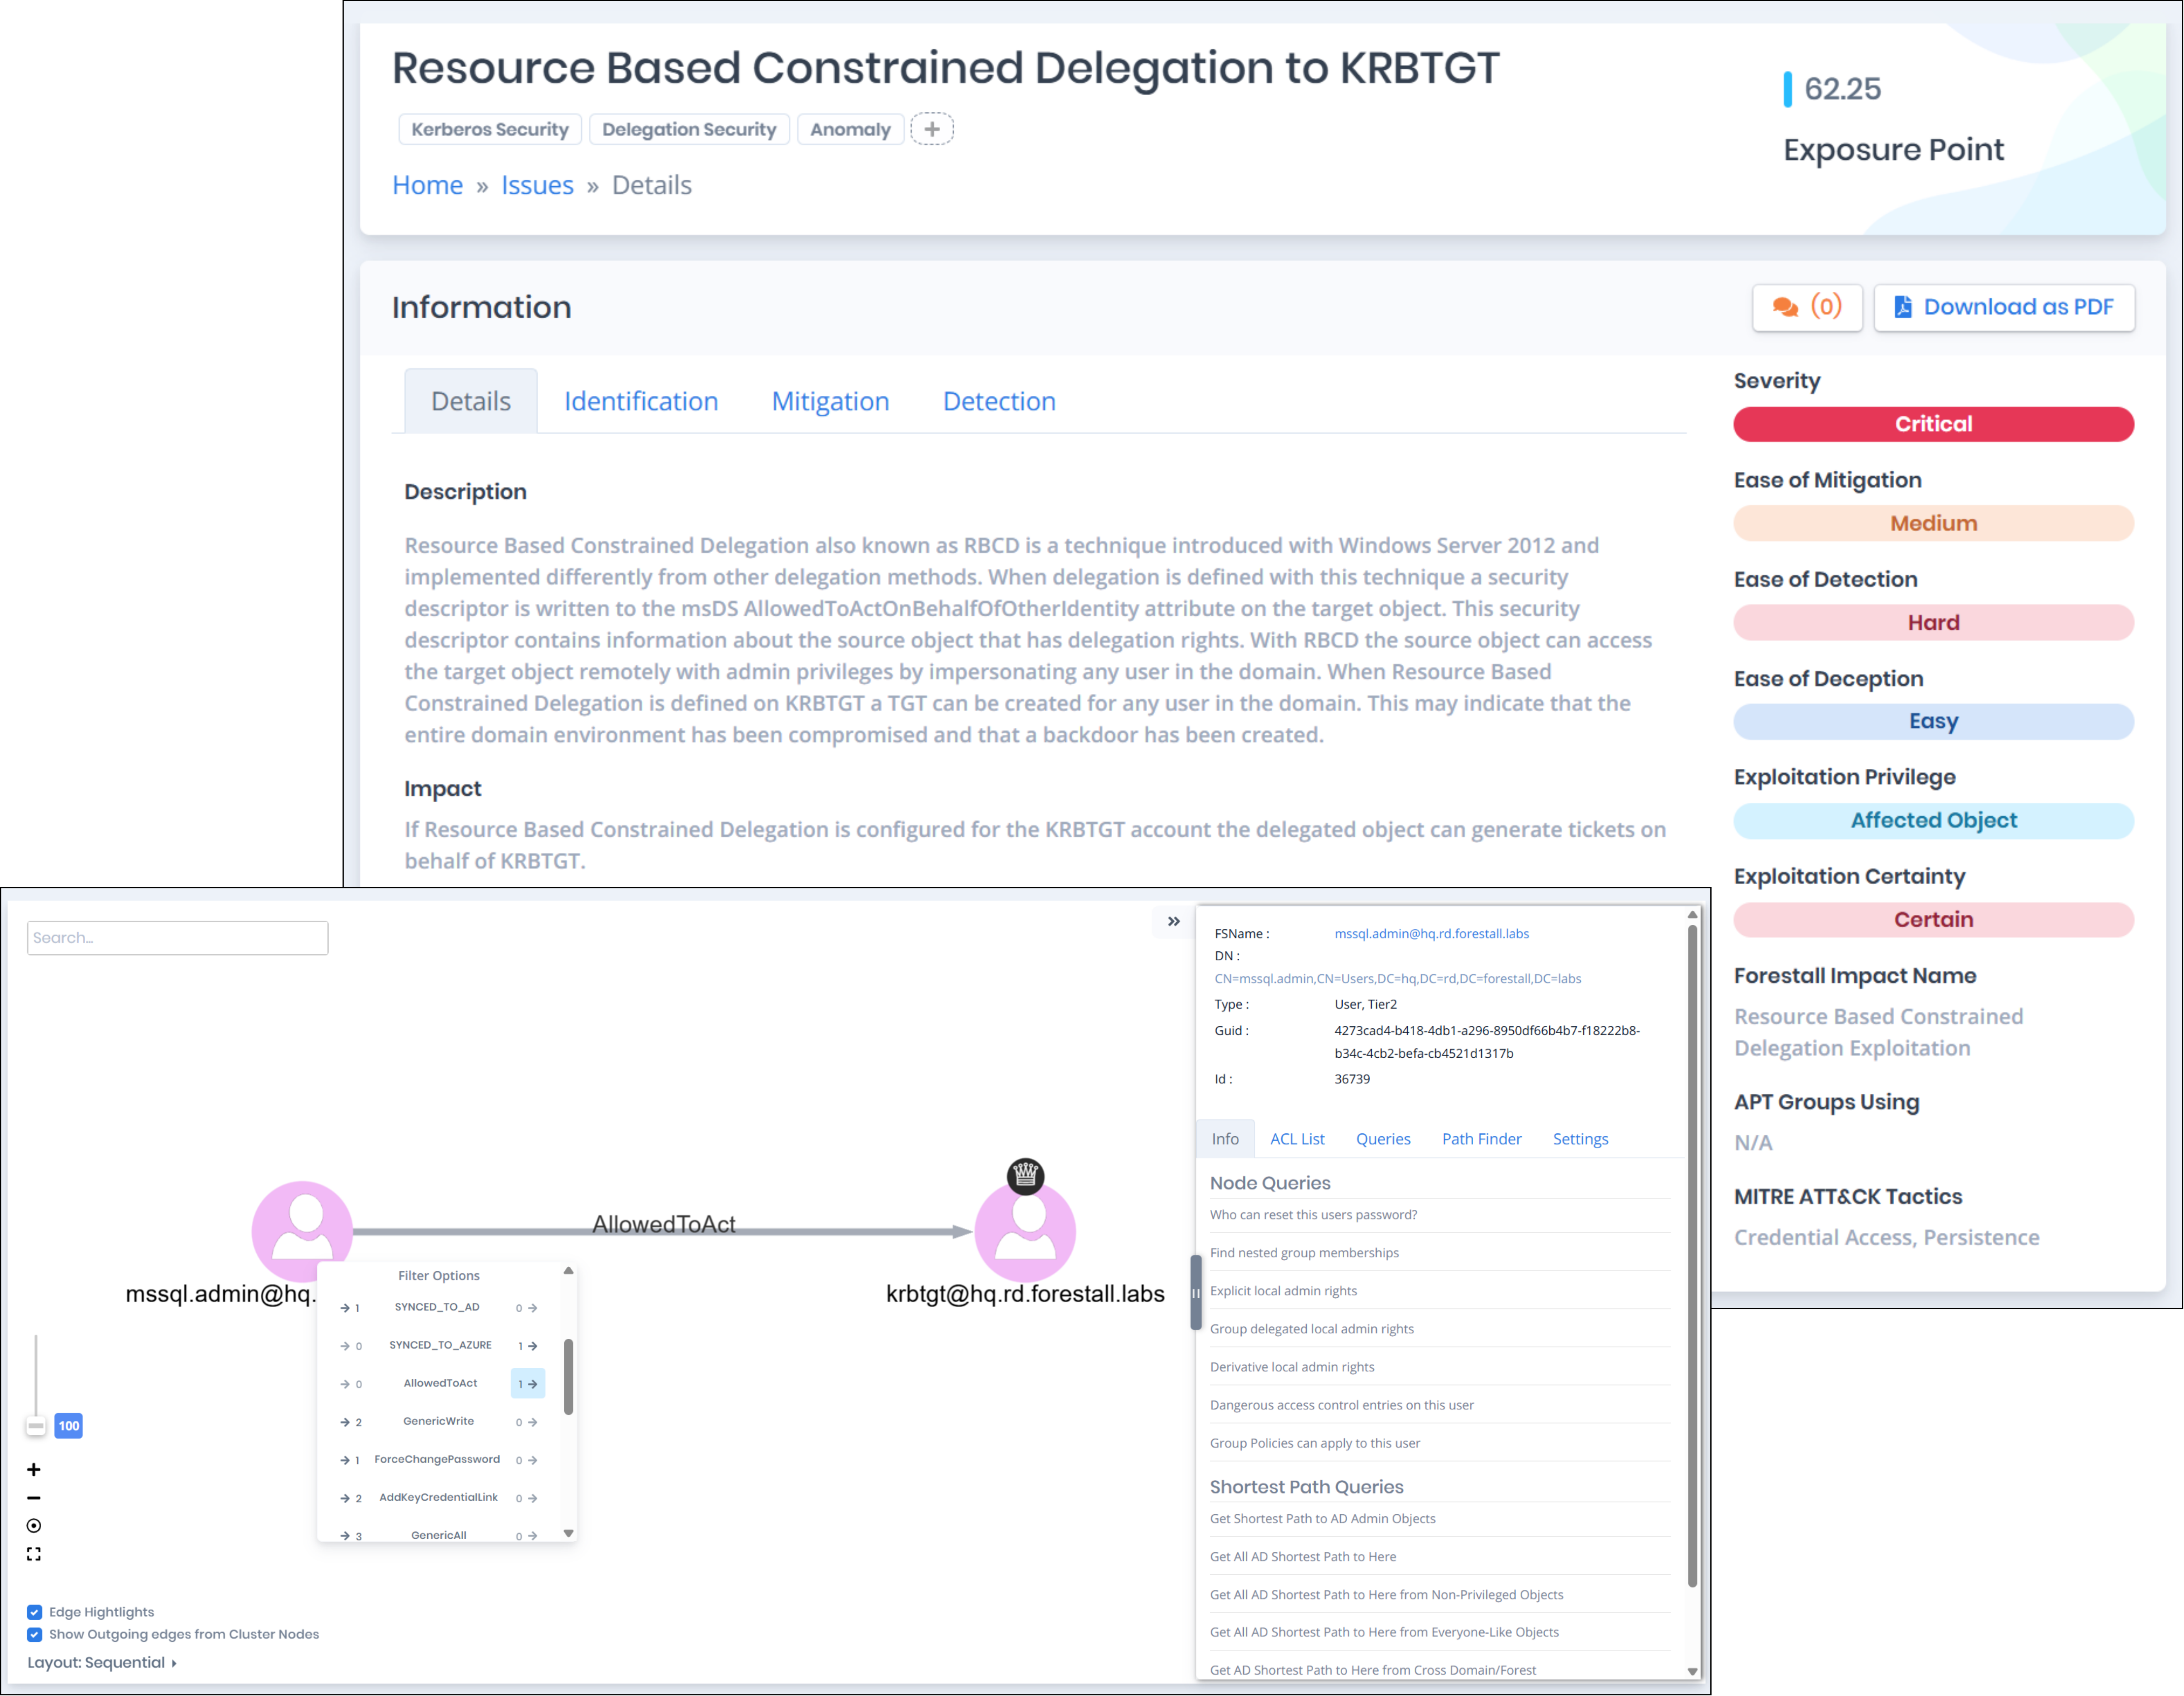Go to Issues breadcrumb link
Image resolution: width=2184 pixels, height=1696 pixels.
pyautogui.click(x=537, y=185)
